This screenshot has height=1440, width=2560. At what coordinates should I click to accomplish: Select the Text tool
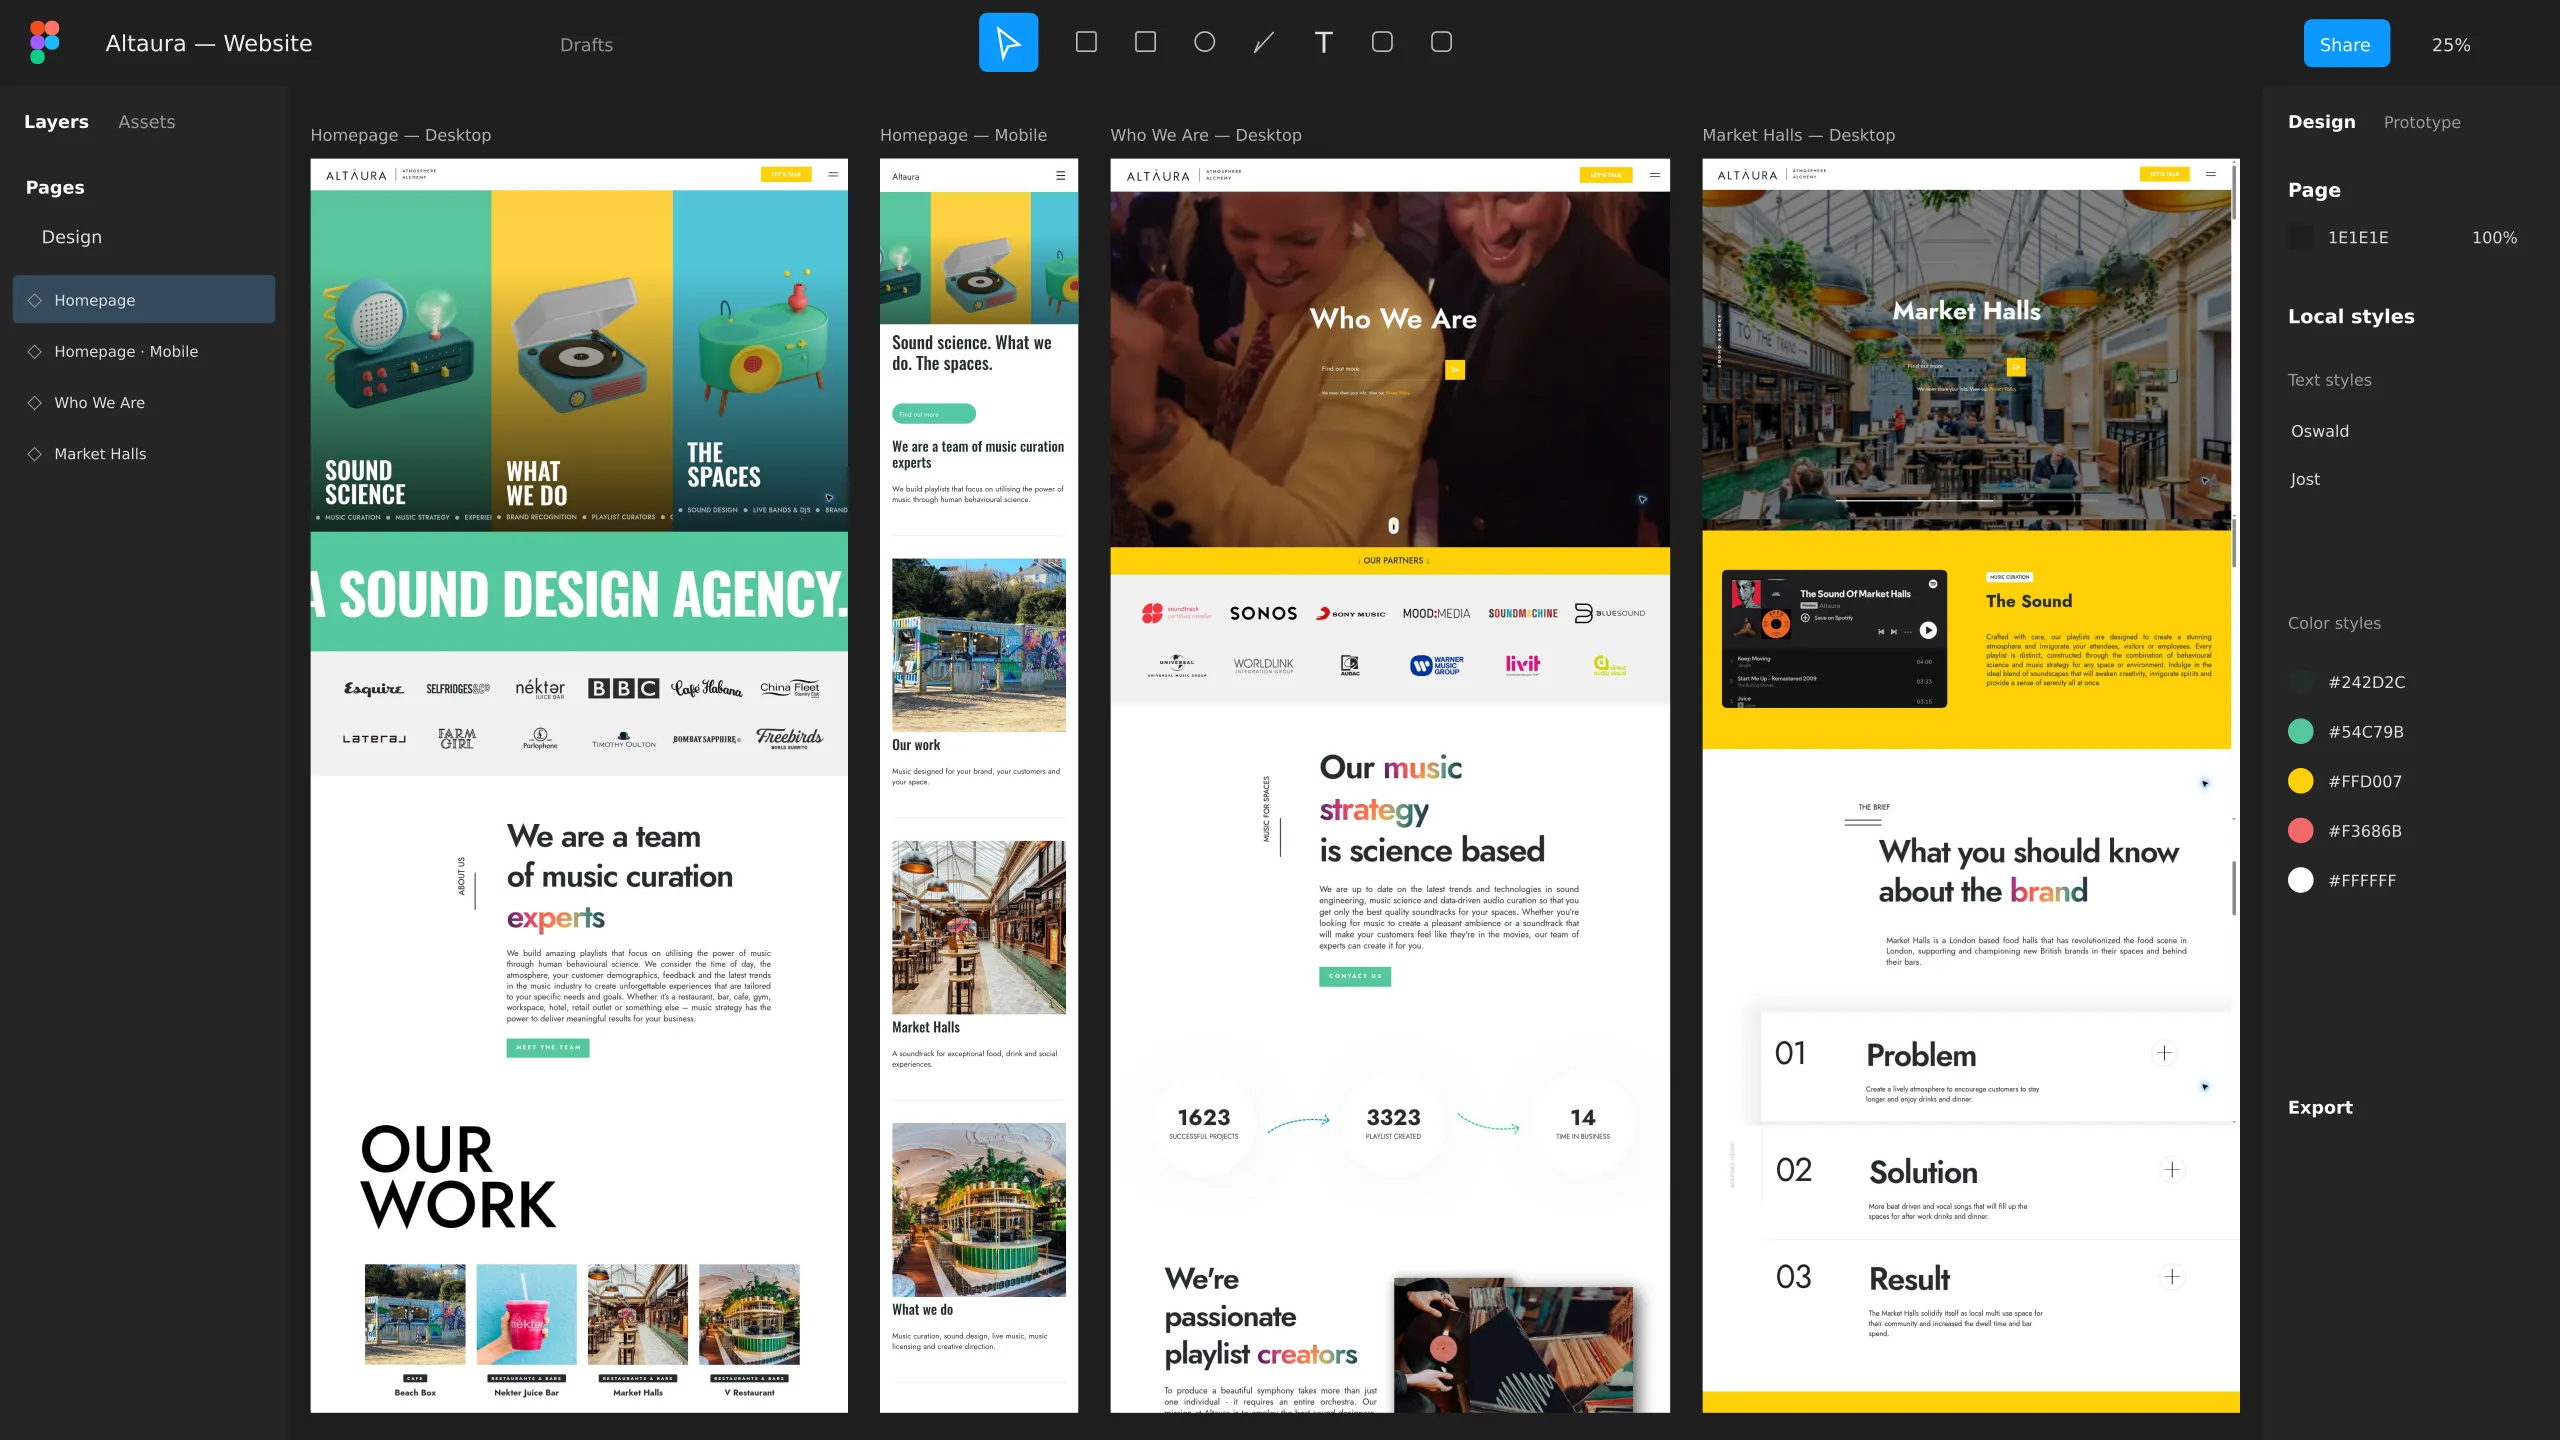[x=1323, y=42]
